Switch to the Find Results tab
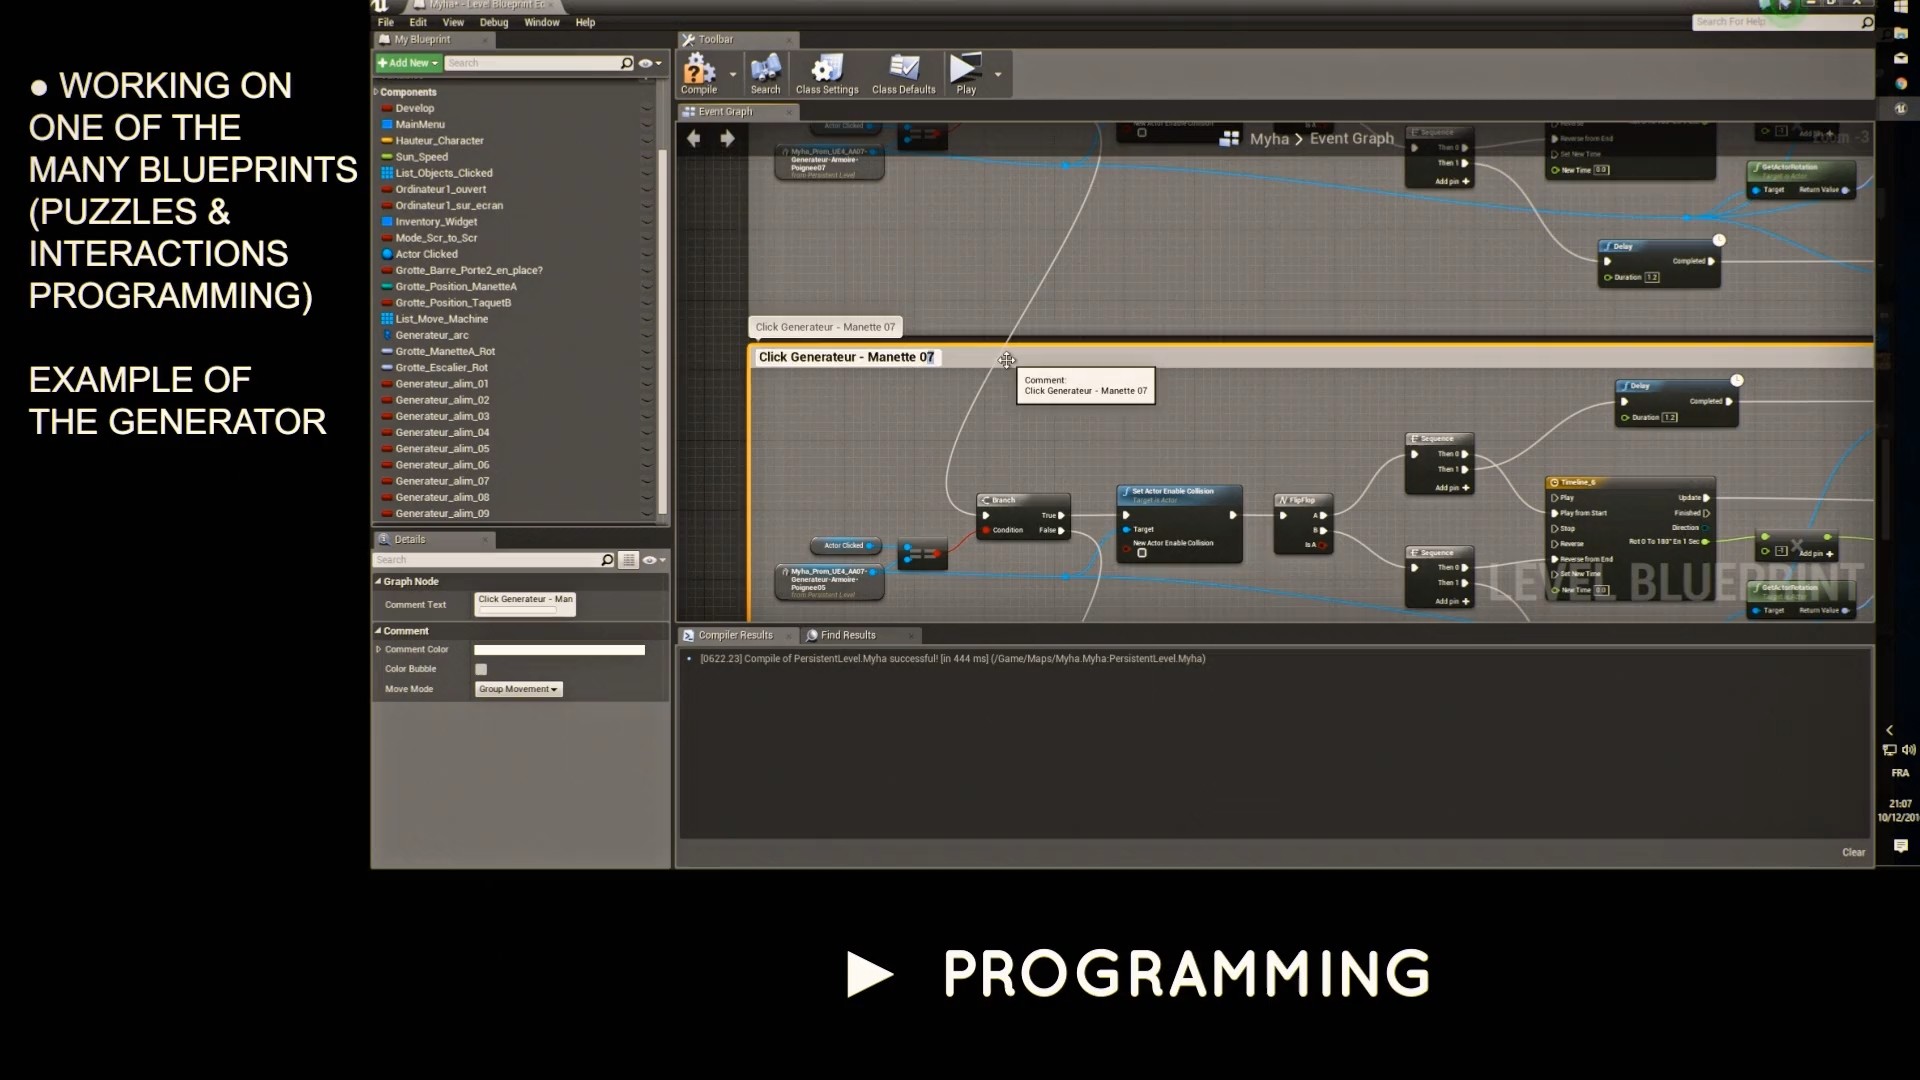1920x1080 pixels. [x=849, y=634]
